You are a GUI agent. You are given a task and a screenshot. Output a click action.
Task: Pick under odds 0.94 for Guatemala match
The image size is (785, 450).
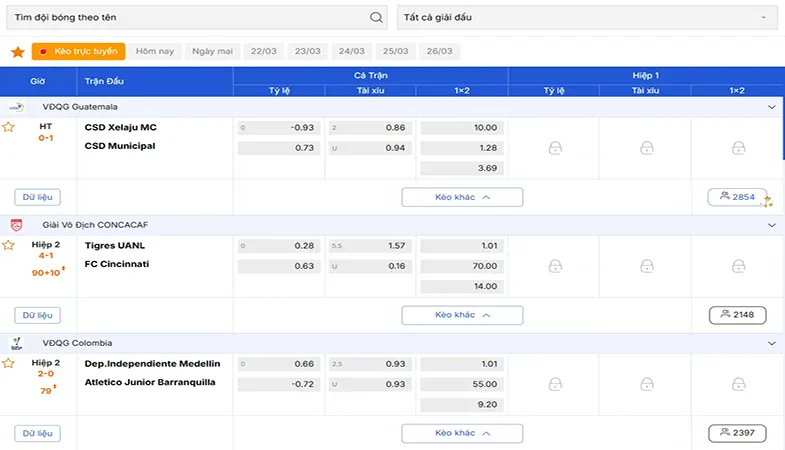370,148
